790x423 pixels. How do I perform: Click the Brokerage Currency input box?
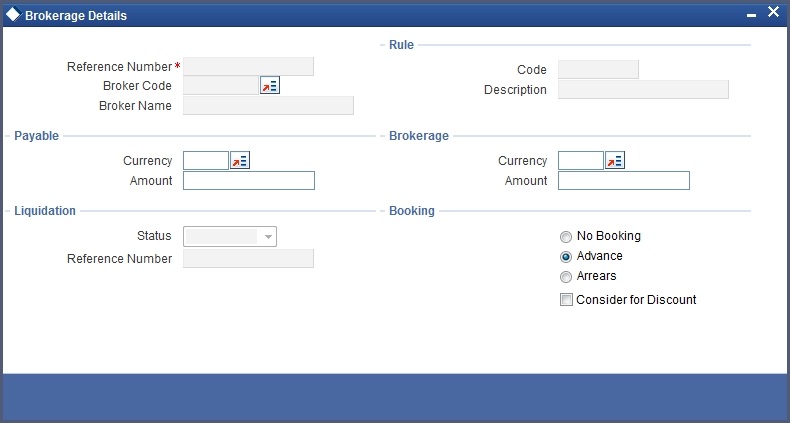pyautogui.click(x=581, y=161)
